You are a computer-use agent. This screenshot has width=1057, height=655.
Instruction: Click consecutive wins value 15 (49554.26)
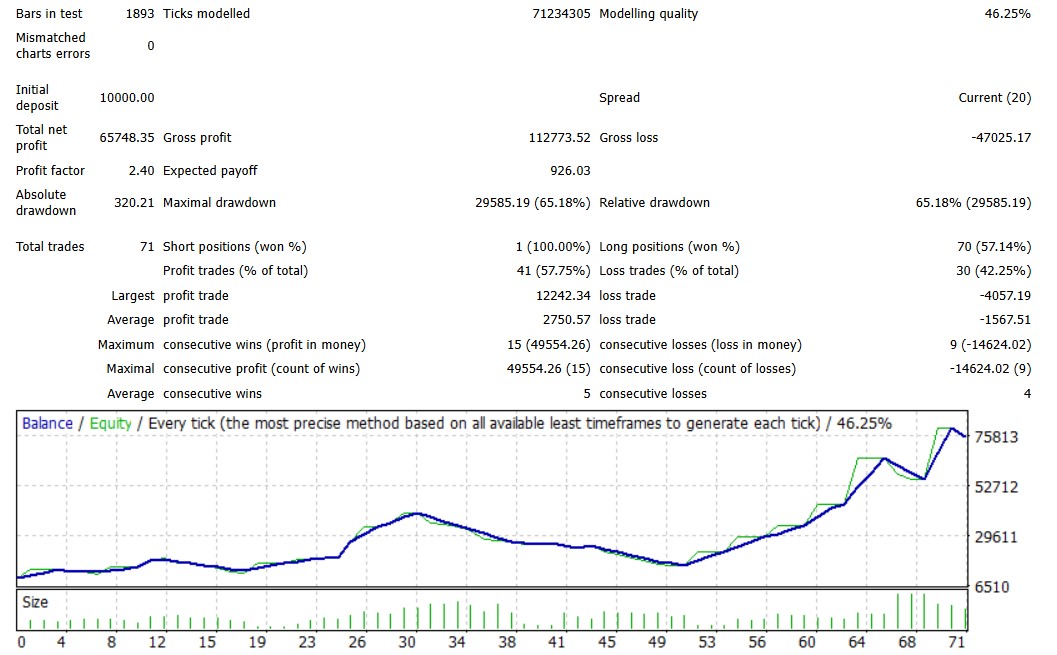pyautogui.click(x=549, y=344)
